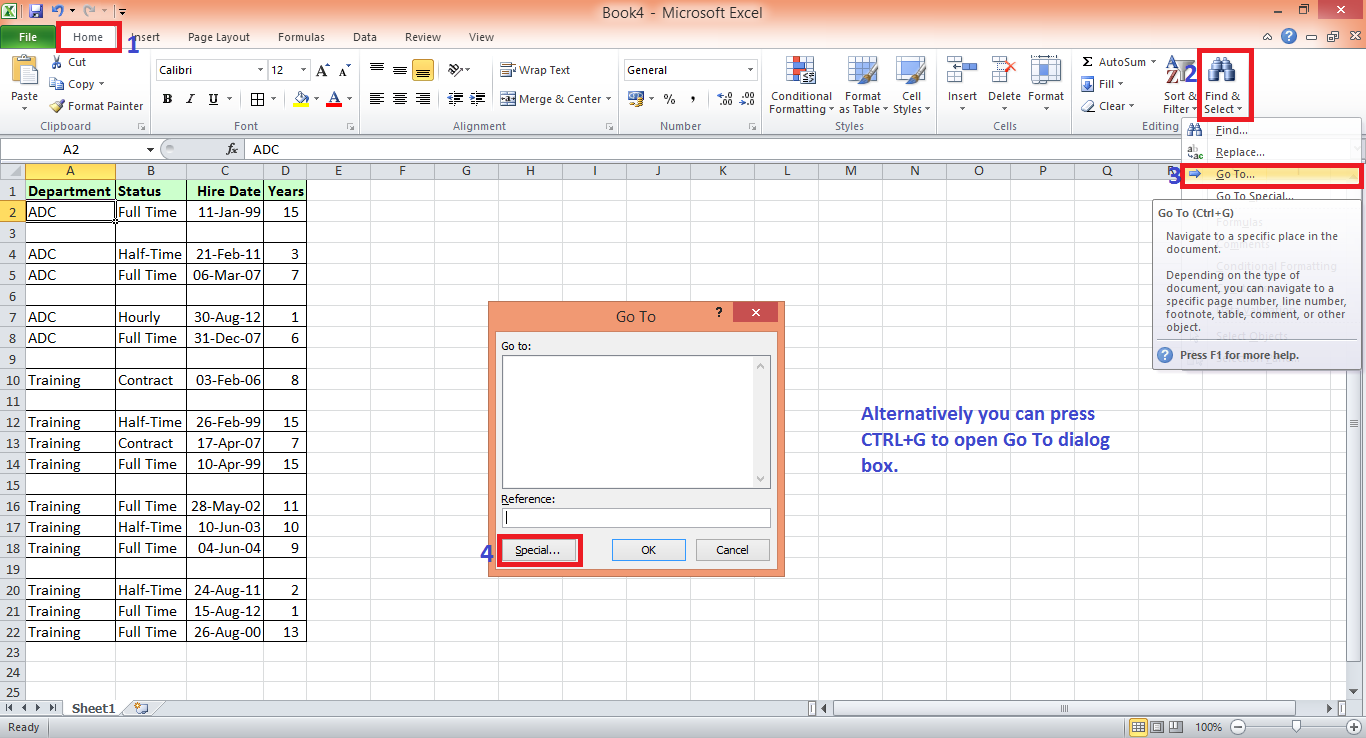
Task: Select the Sheet1 worksheet tab
Action: [93, 708]
